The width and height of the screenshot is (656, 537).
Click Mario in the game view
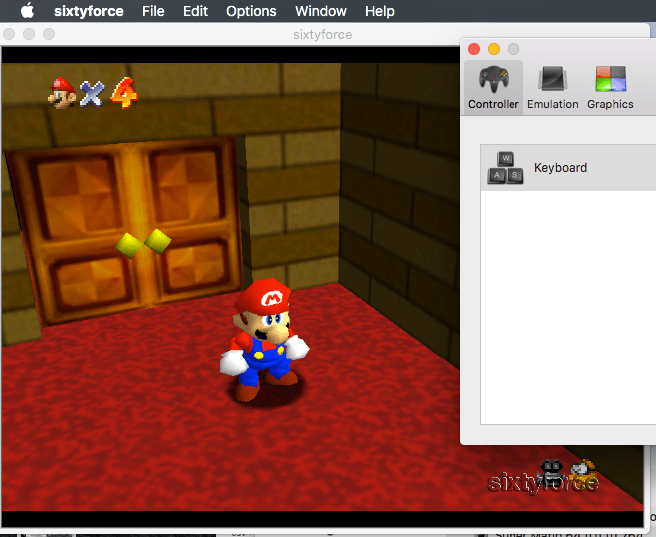point(265,340)
